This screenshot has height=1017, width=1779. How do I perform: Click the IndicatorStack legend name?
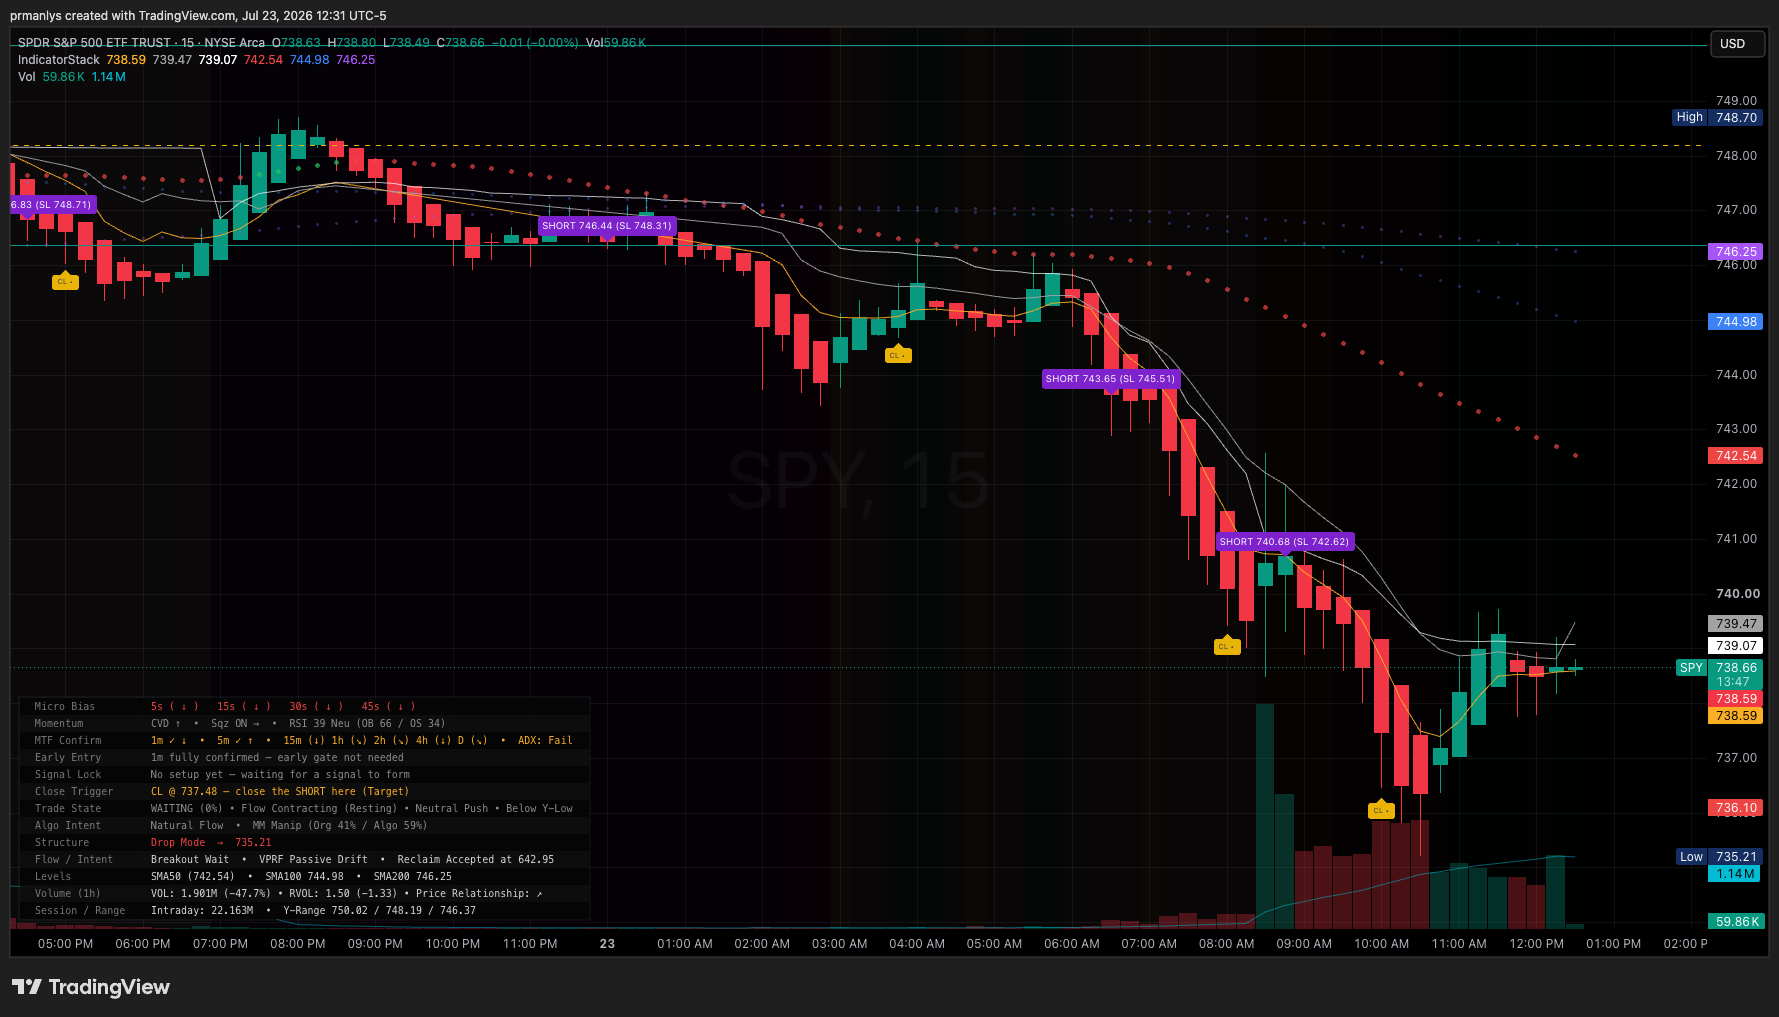pos(59,60)
